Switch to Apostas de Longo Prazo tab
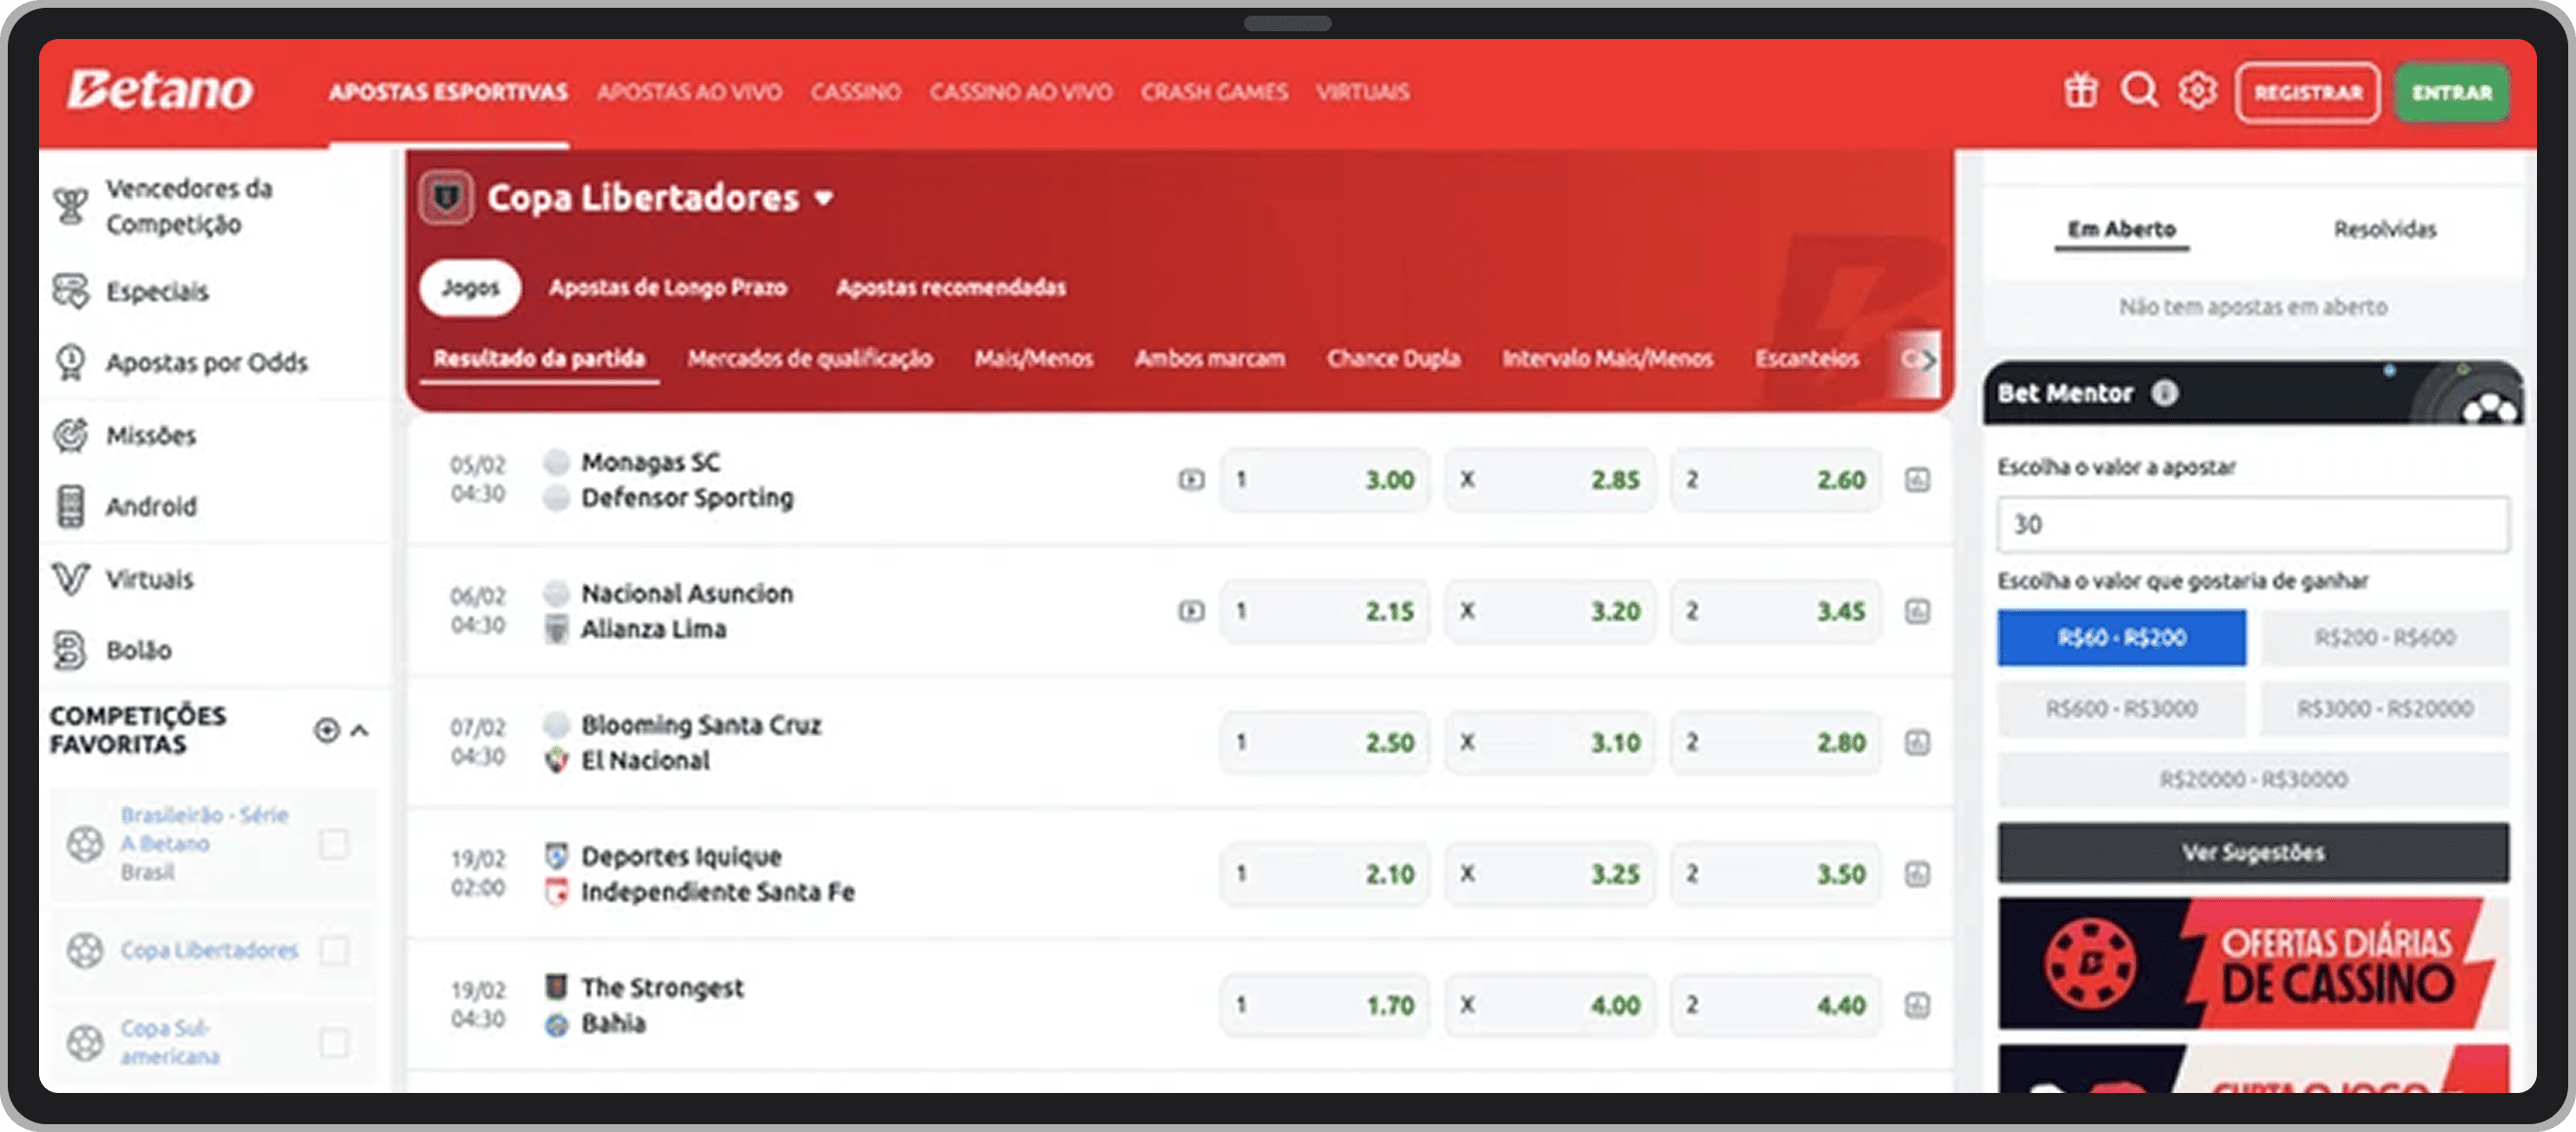The image size is (2576, 1132). (x=668, y=288)
